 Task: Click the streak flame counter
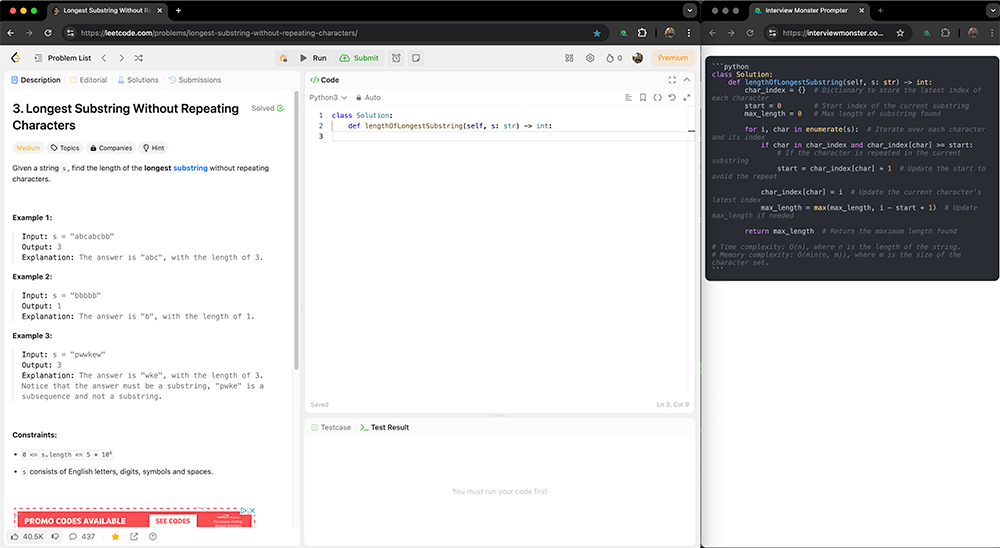[614, 58]
